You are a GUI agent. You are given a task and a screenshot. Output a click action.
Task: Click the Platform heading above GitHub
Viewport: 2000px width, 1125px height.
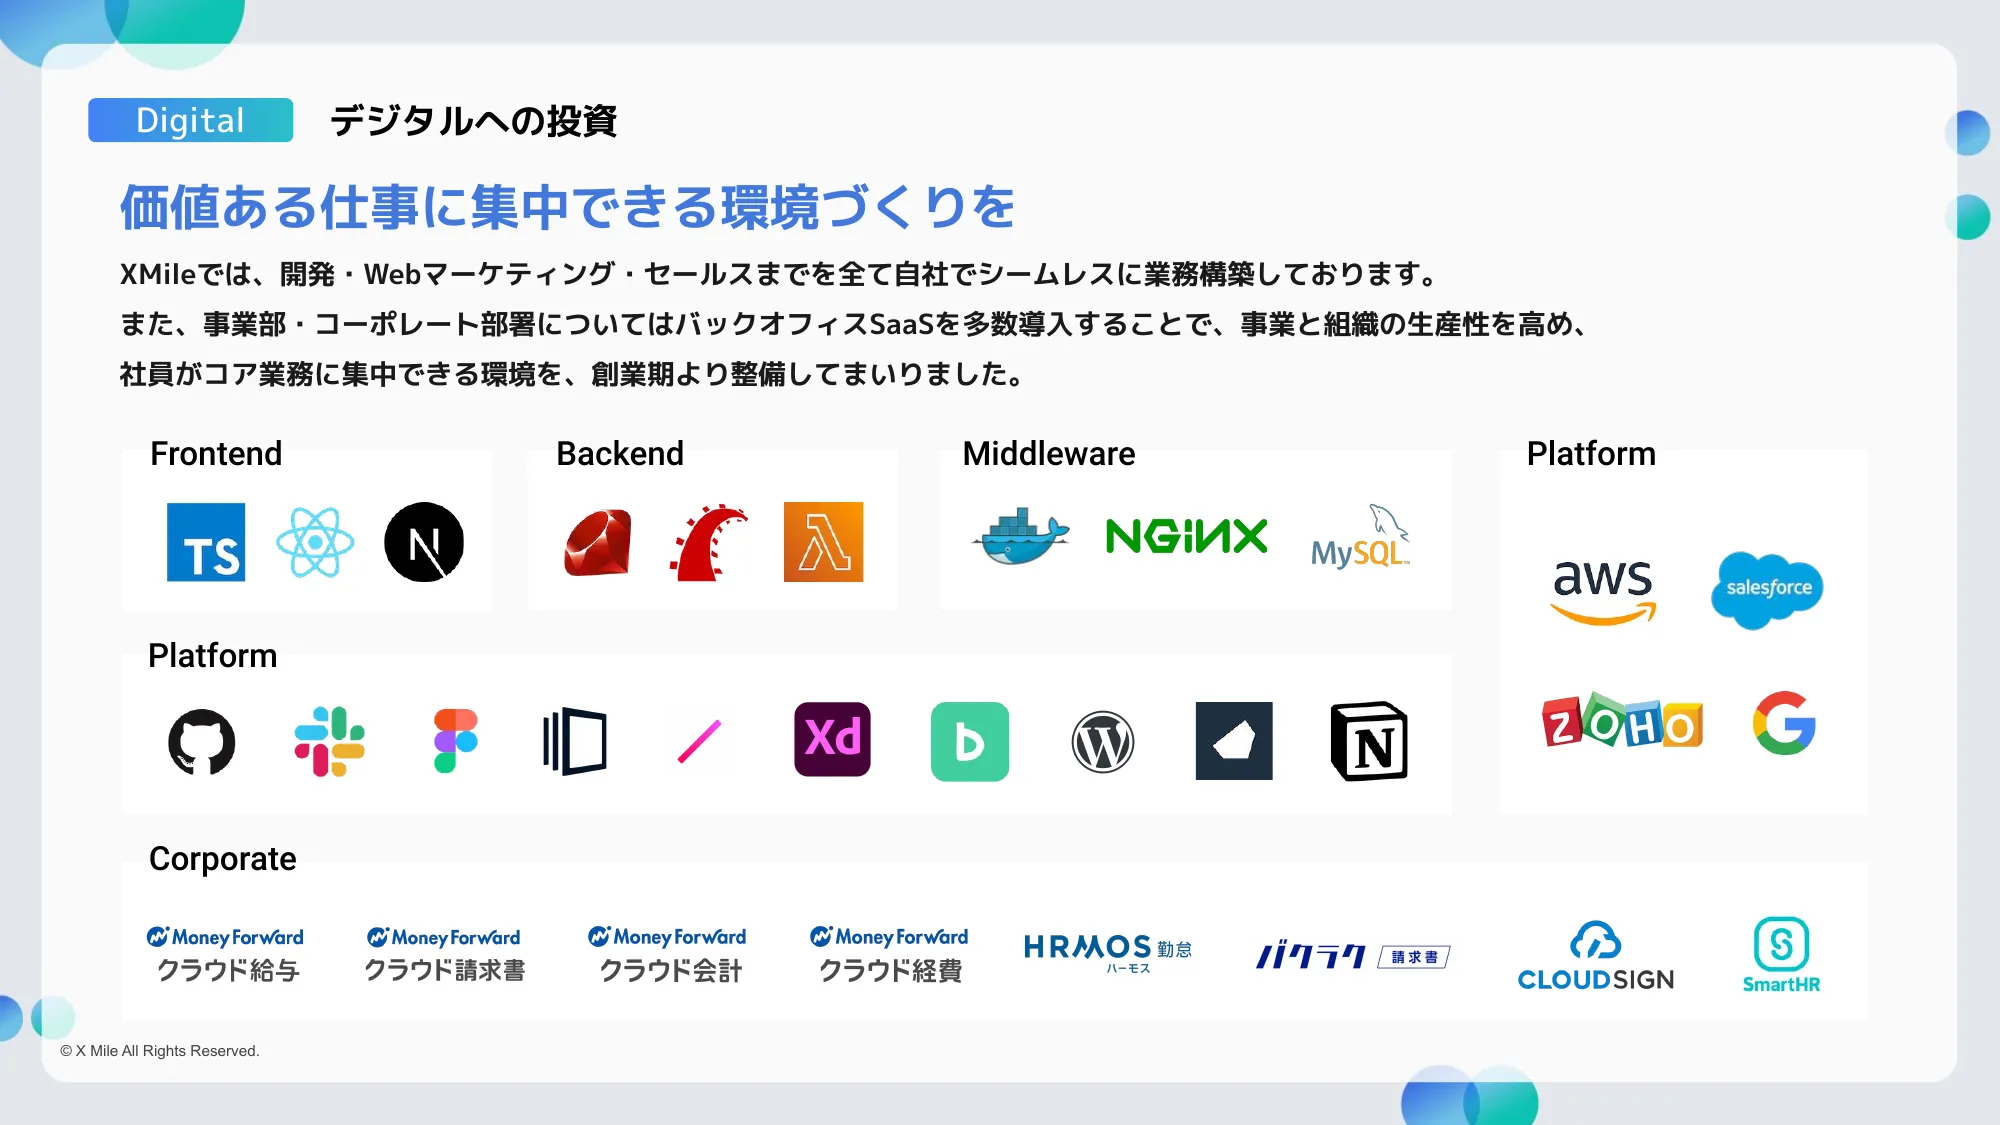tap(213, 656)
